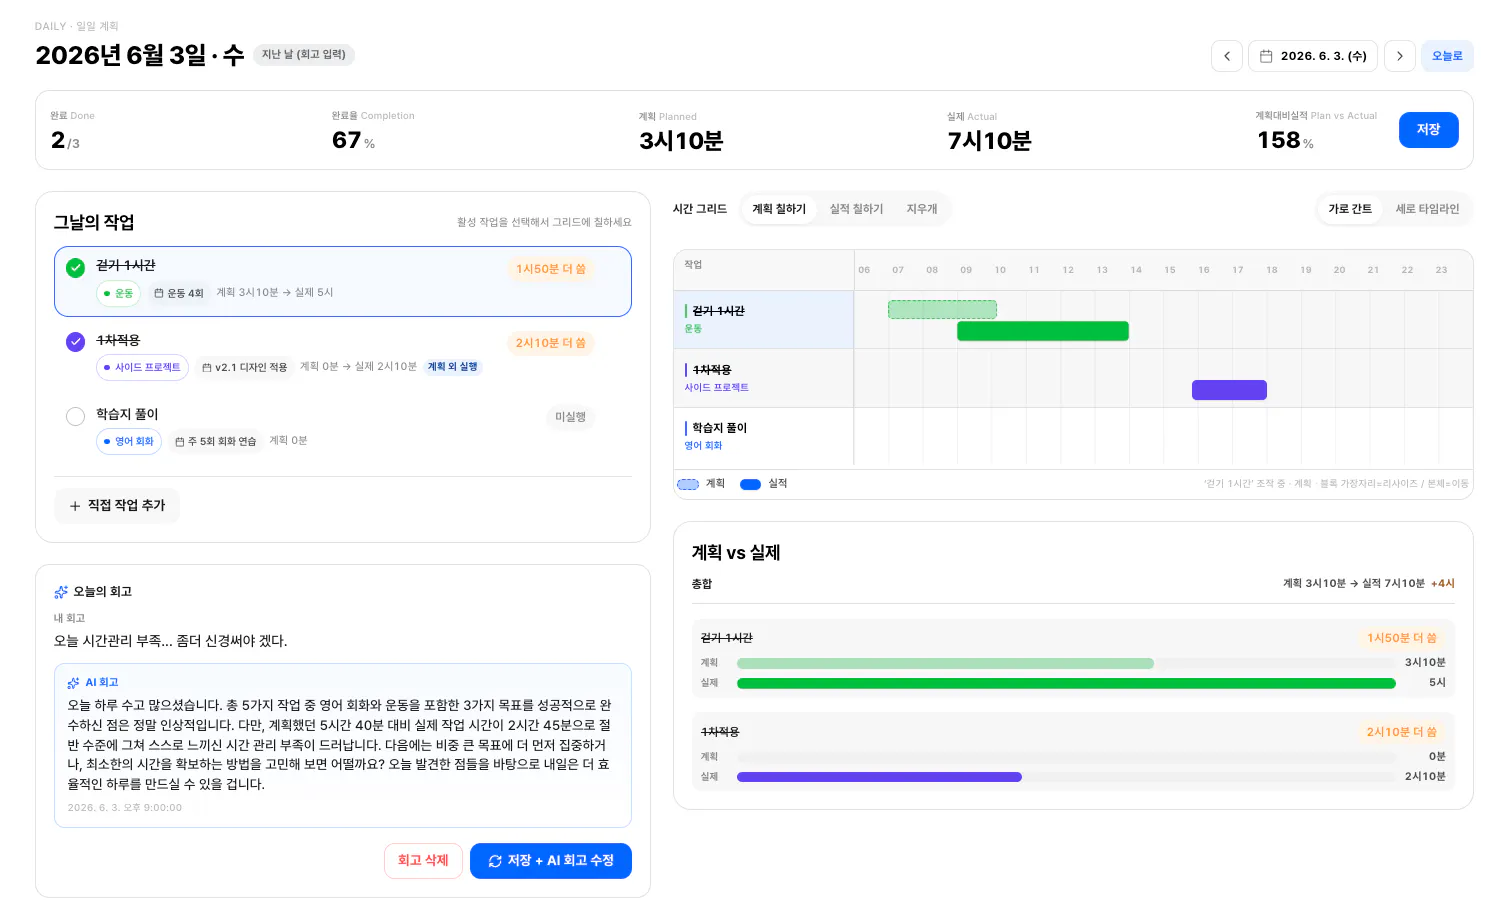Click the sparkle icon next to 오늘의 회고
Screen dimensions: 1491x913
pyautogui.click(x=61, y=592)
